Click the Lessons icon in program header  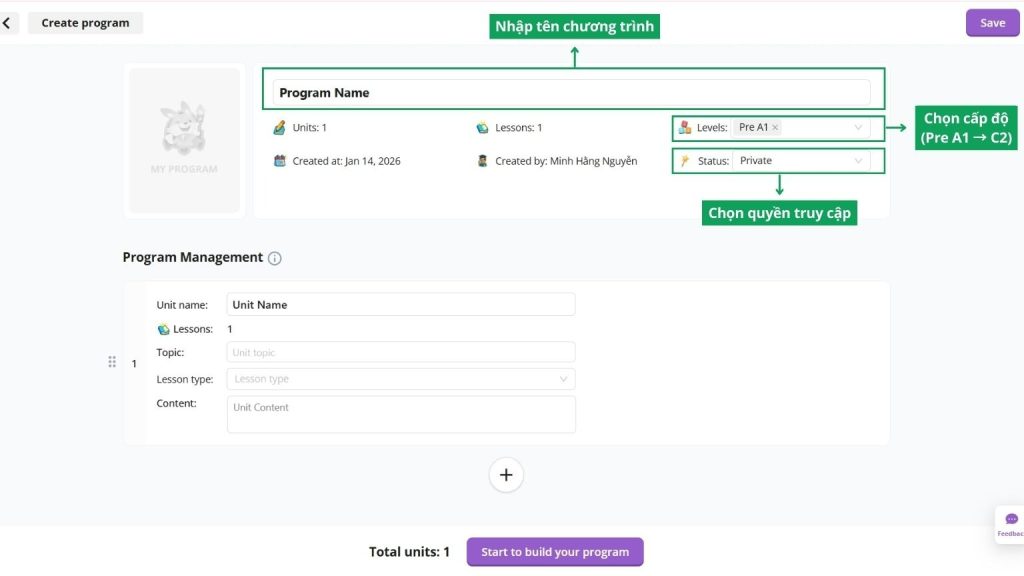[x=483, y=128]
